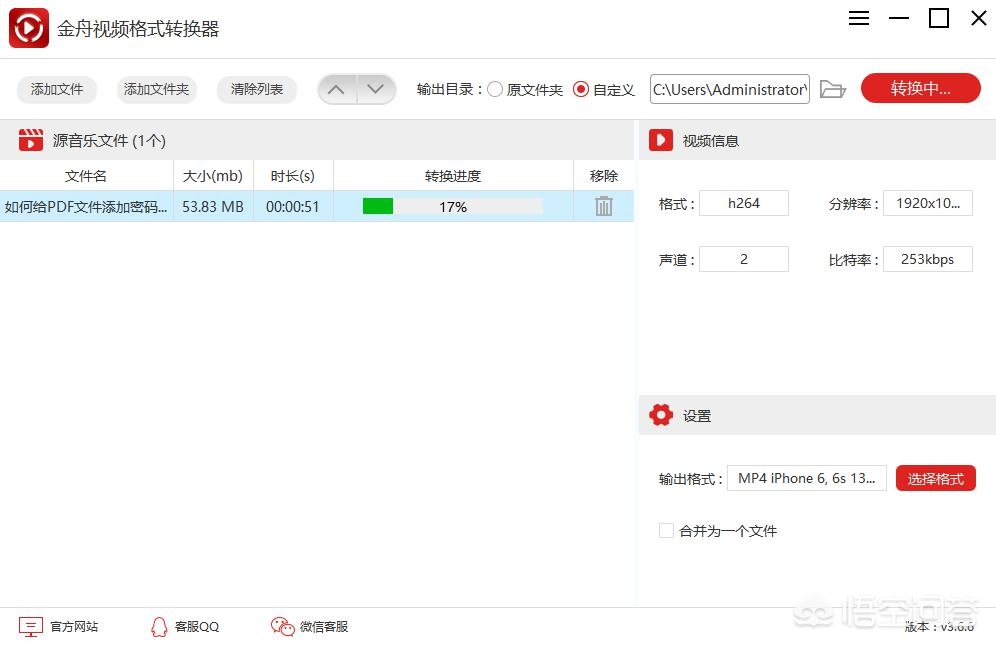Move file up with the up arrow button
996x646 pixels.
point(337,90)
